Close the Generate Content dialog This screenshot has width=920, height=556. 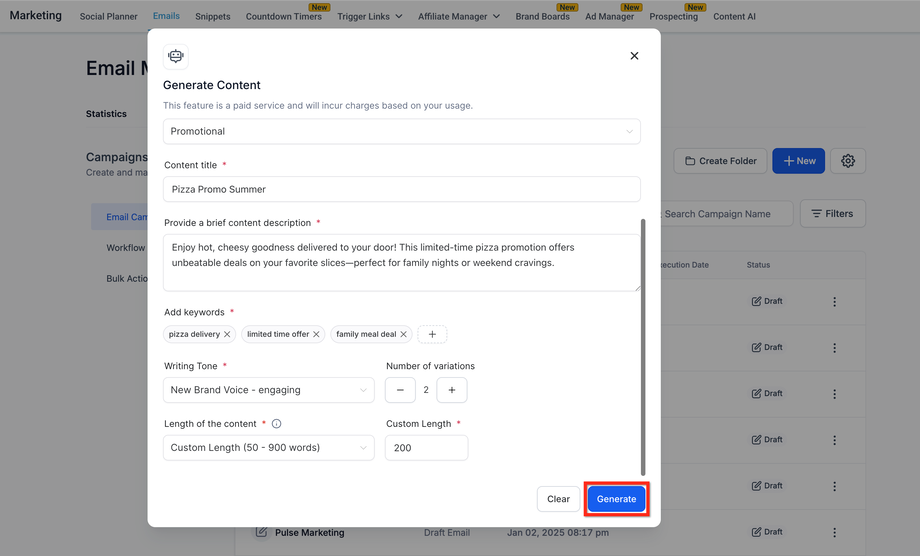click(634, 56)
